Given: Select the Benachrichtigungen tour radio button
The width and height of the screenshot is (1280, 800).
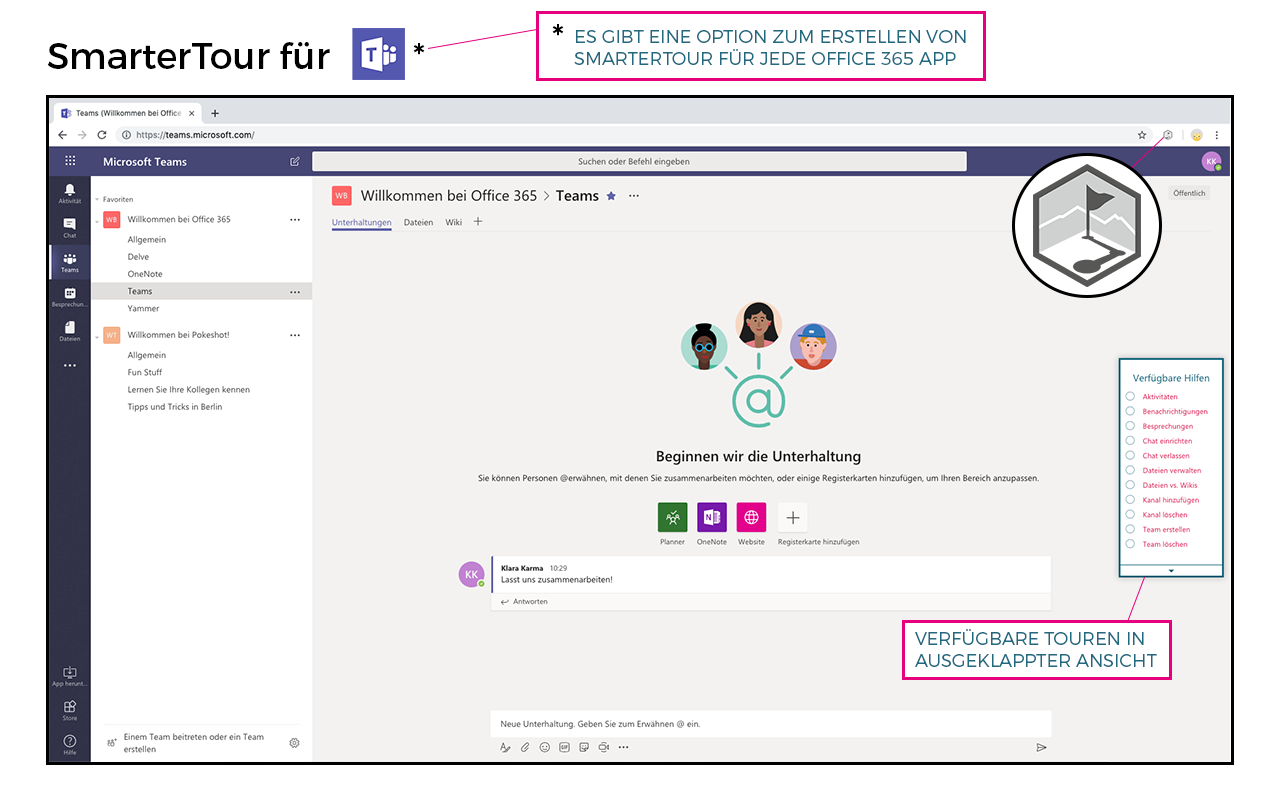Looking at the screenshot, I should (1130, 411).
